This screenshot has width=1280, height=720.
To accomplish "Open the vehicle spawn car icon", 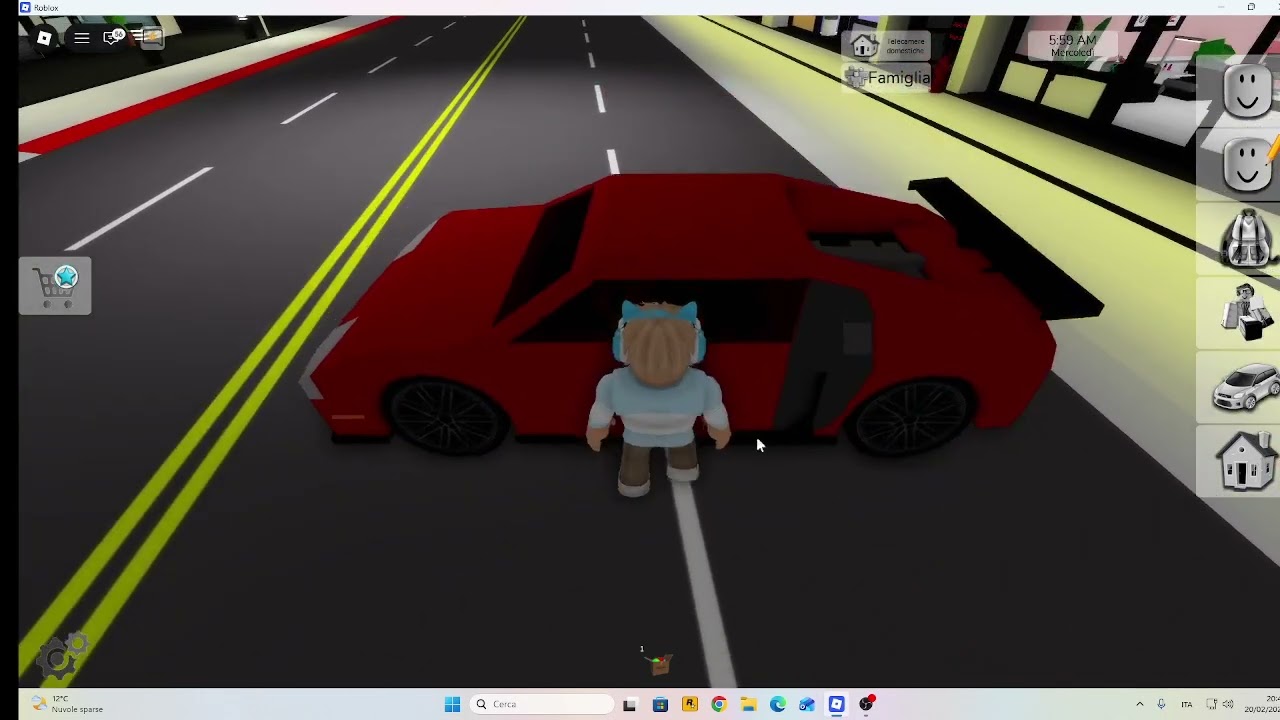I will (x=1246, y=386).
